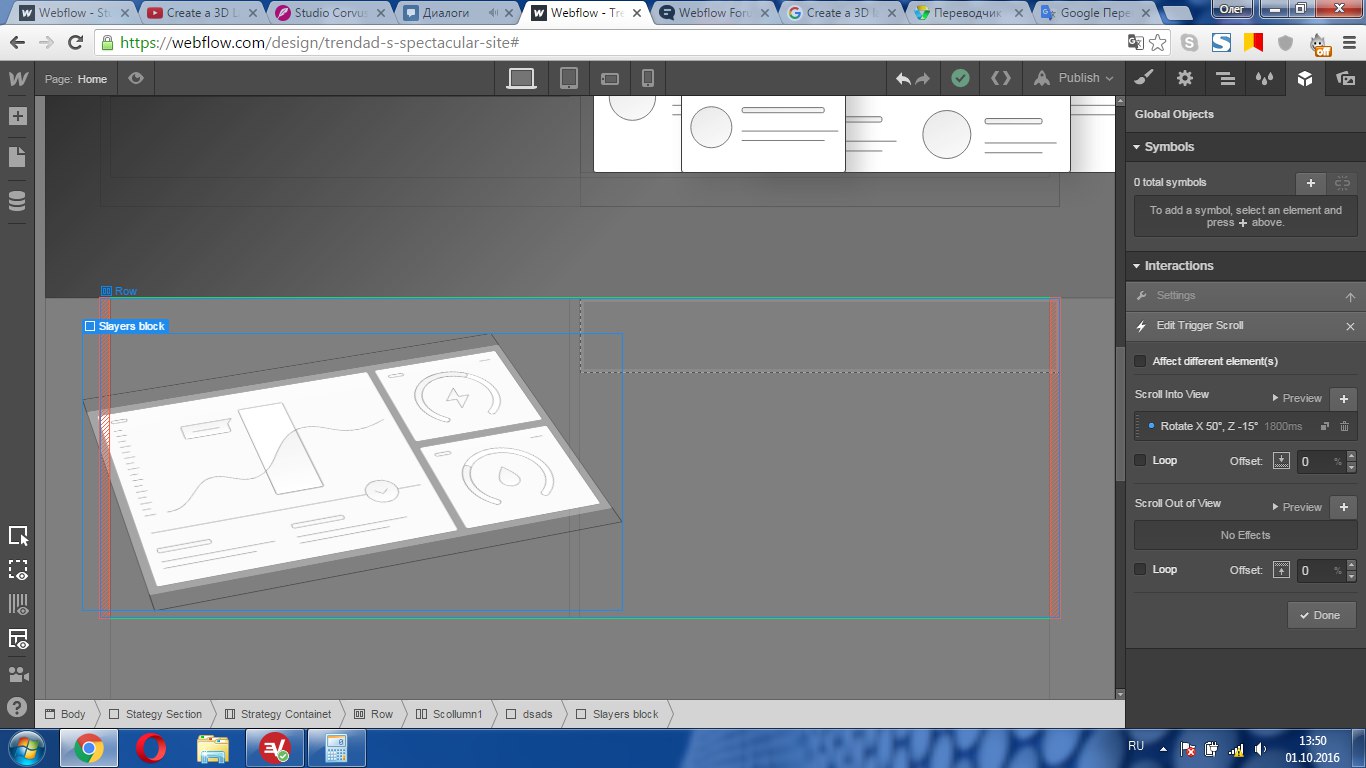Click the Done button
The width and height of the screenshot is (1366, 768).
point(1320,615)
